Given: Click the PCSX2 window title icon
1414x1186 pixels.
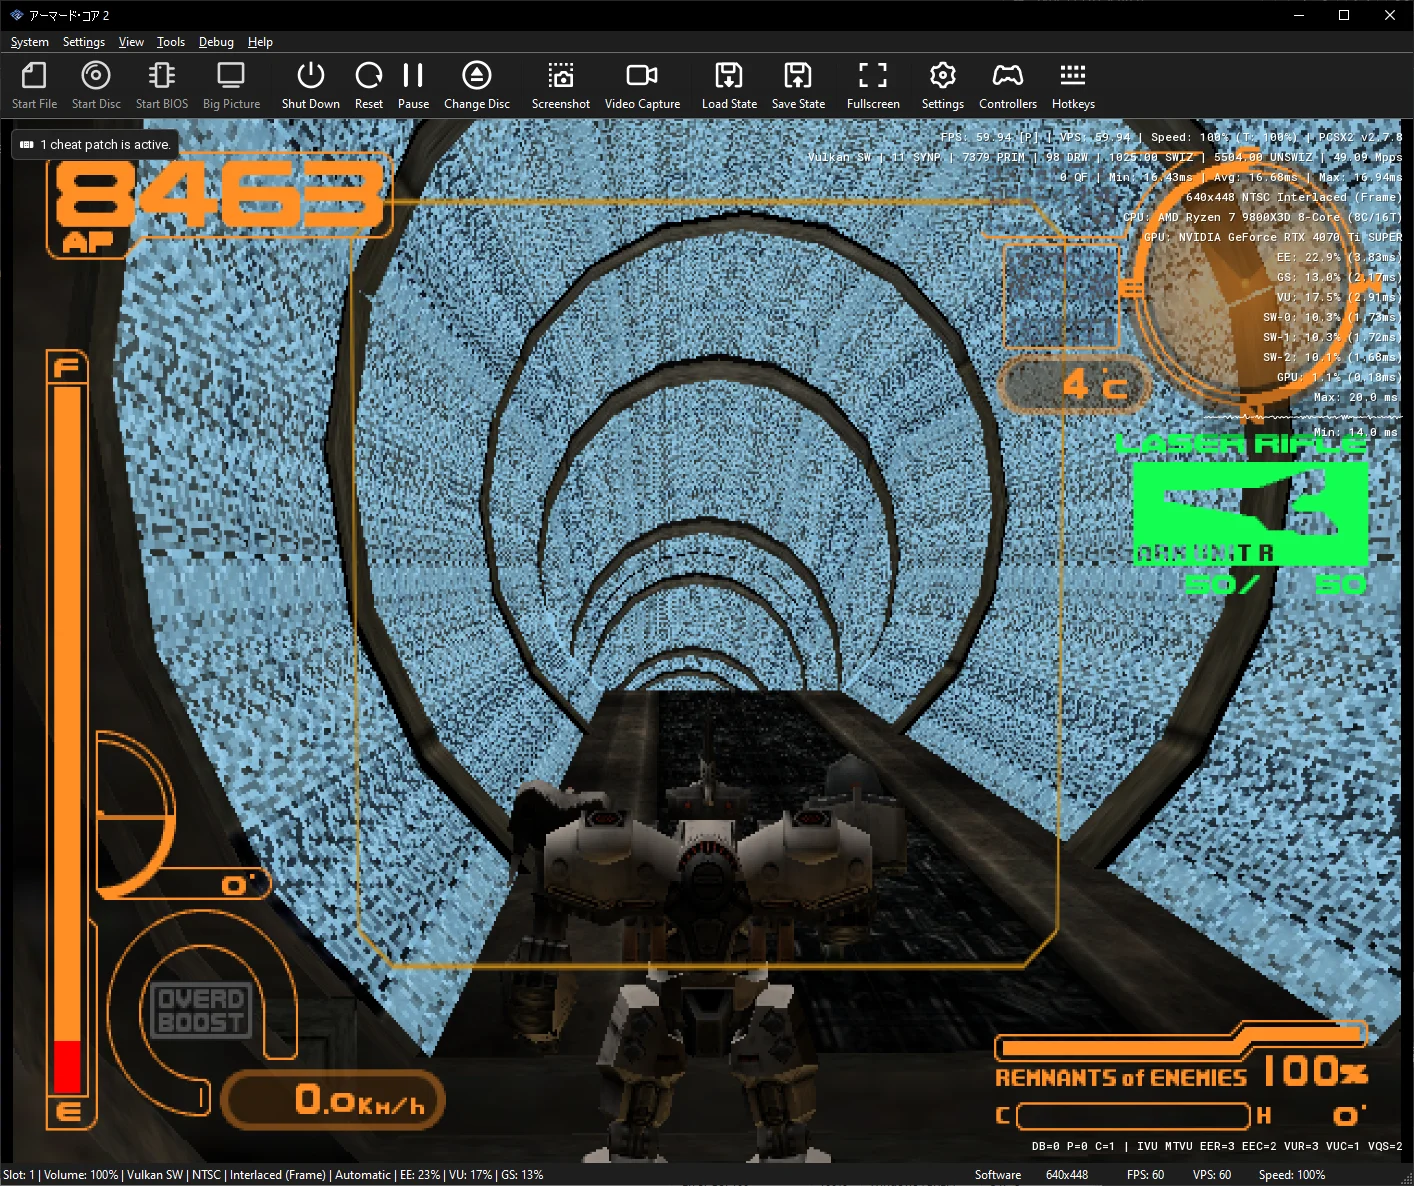Looking at the screenshot, I should click(x=16, y=15).
